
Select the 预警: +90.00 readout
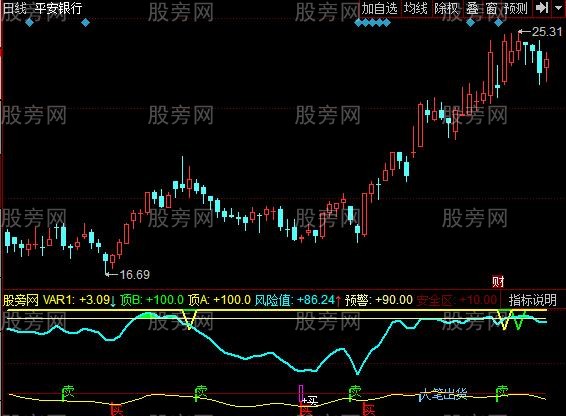379,300
